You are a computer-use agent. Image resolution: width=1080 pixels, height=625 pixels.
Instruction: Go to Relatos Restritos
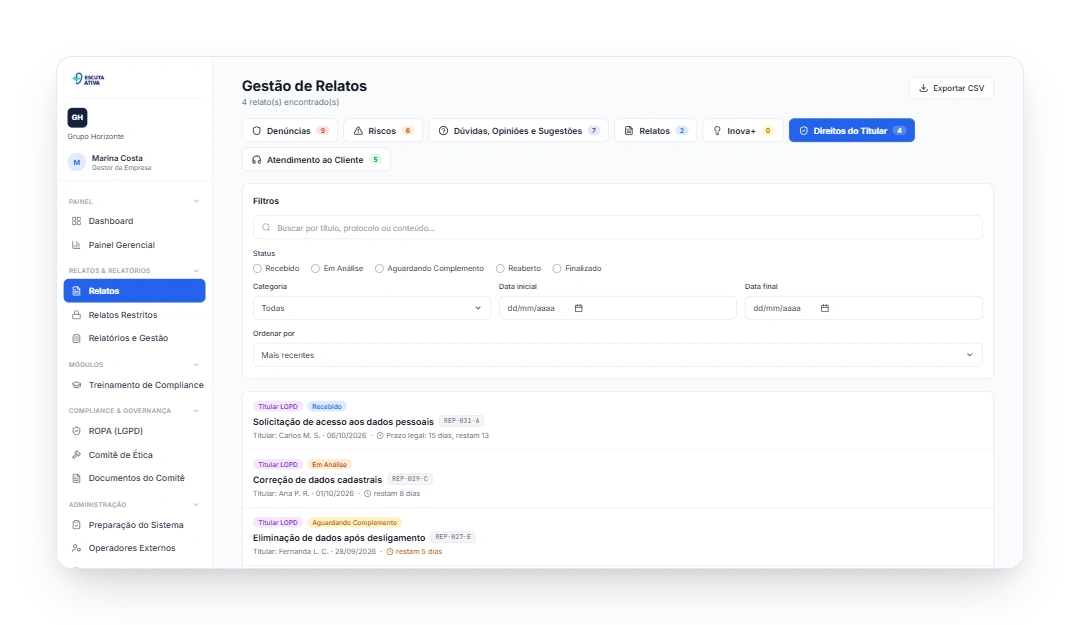[134, 315]
